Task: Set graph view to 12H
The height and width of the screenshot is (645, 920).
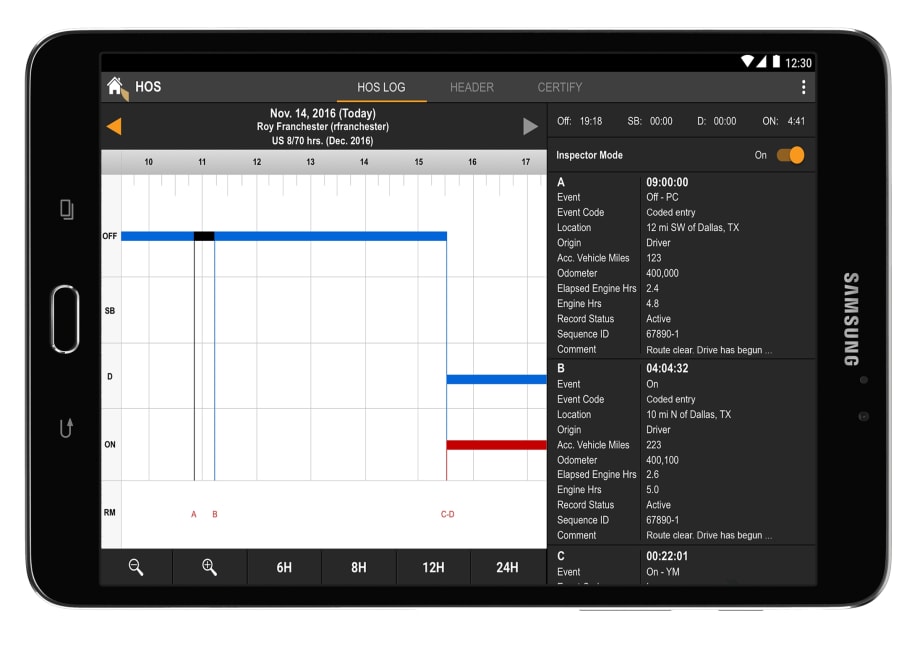Action: (433, 567)
